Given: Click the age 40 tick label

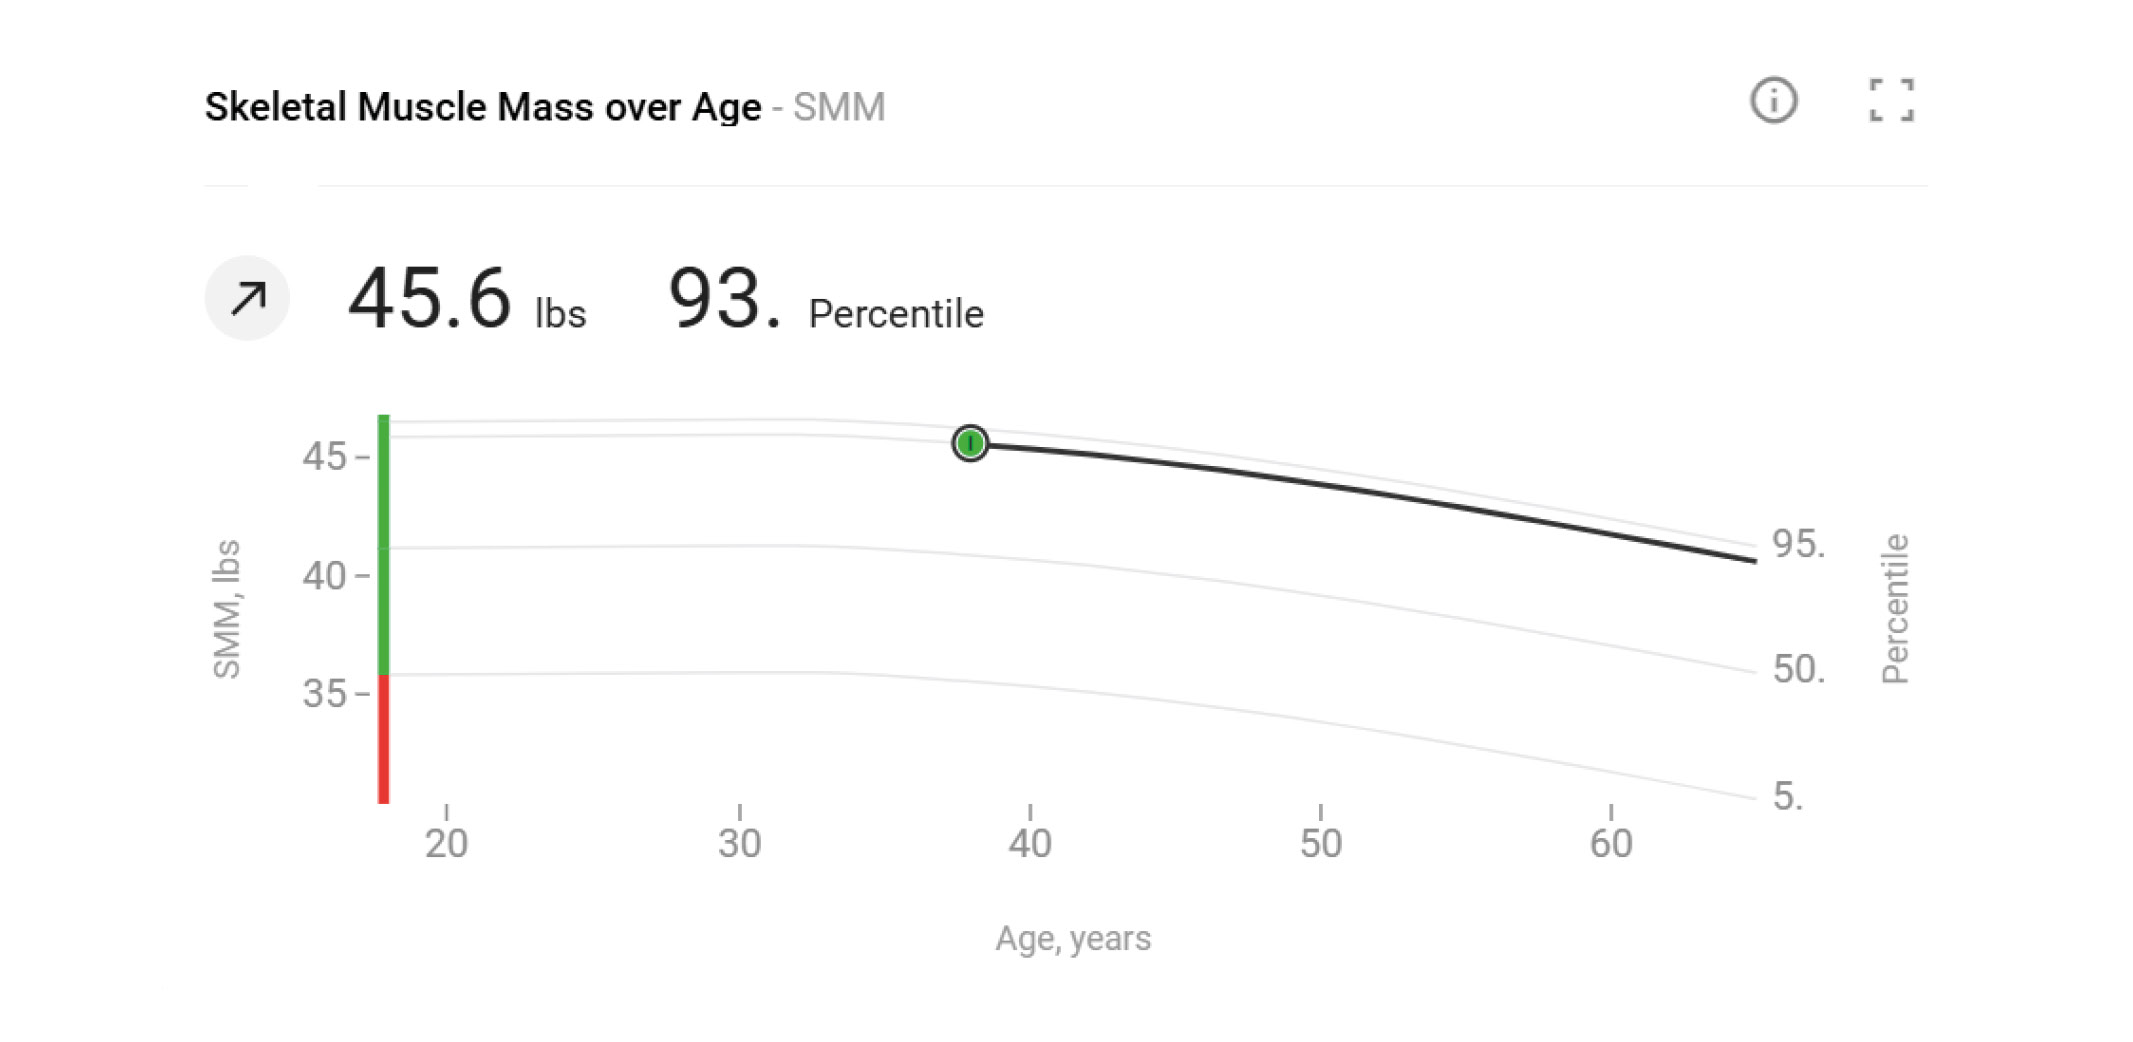Looking at the screenshot, I should pyautogui.click(x=1029, y=843).
